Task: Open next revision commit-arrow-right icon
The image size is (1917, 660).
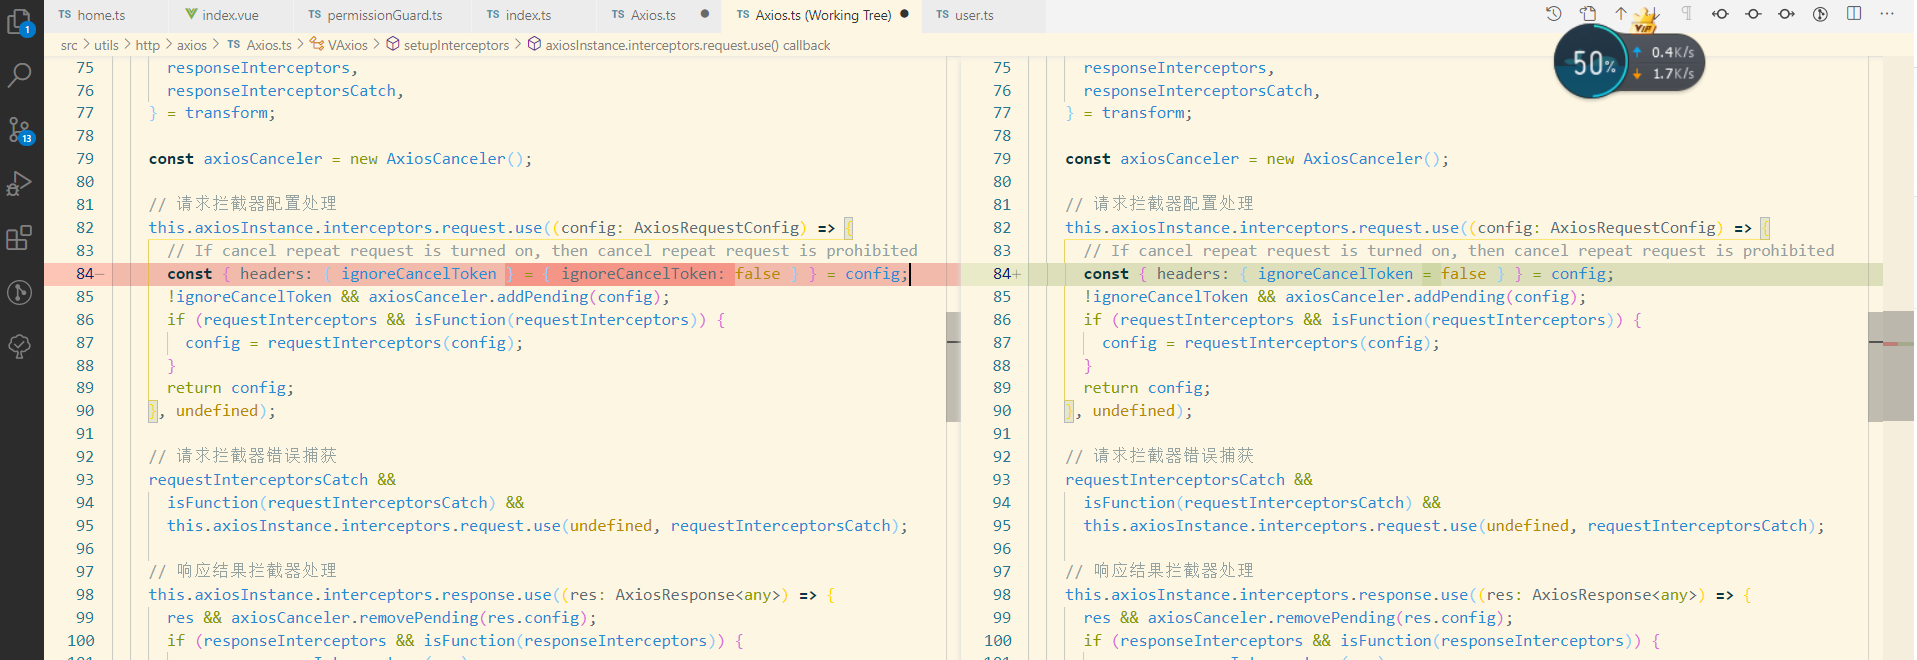Action: (x=1786, y=14)
